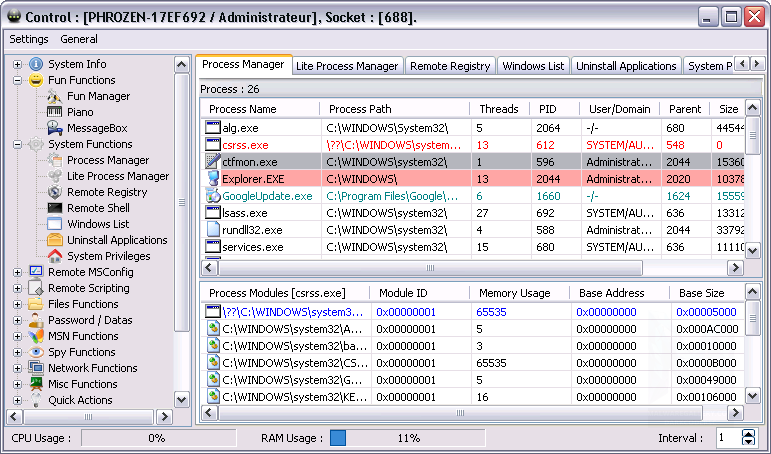Open System Privileges house icon

tap(56, 256)
